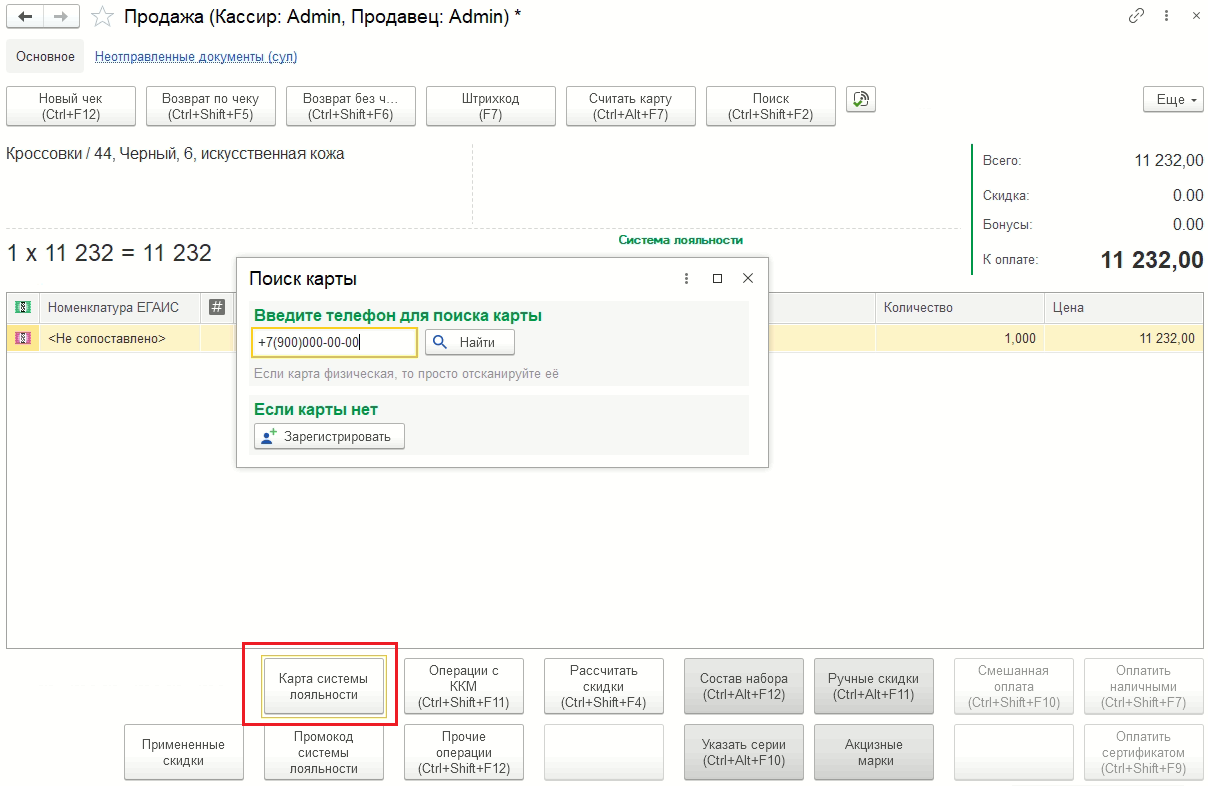Click the green document refresh icon button
Viewport: 1208px width, 786px height.
pyautogui.click(x=860, y=99)
